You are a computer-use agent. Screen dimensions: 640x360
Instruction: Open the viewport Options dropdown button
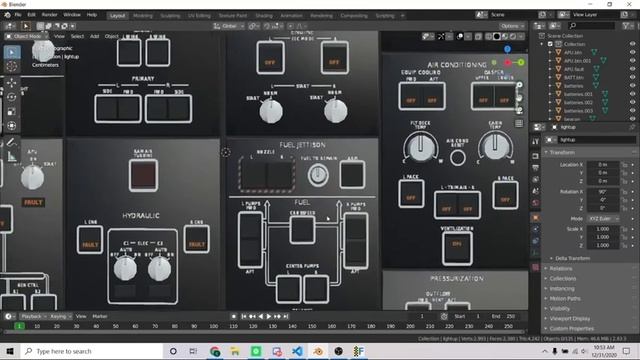point(512,26)
